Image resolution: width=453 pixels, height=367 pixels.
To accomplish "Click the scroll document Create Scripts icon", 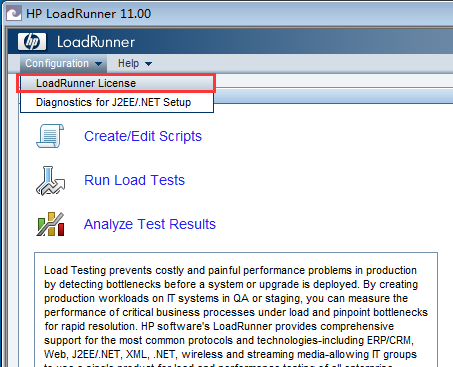I will 50,136.
